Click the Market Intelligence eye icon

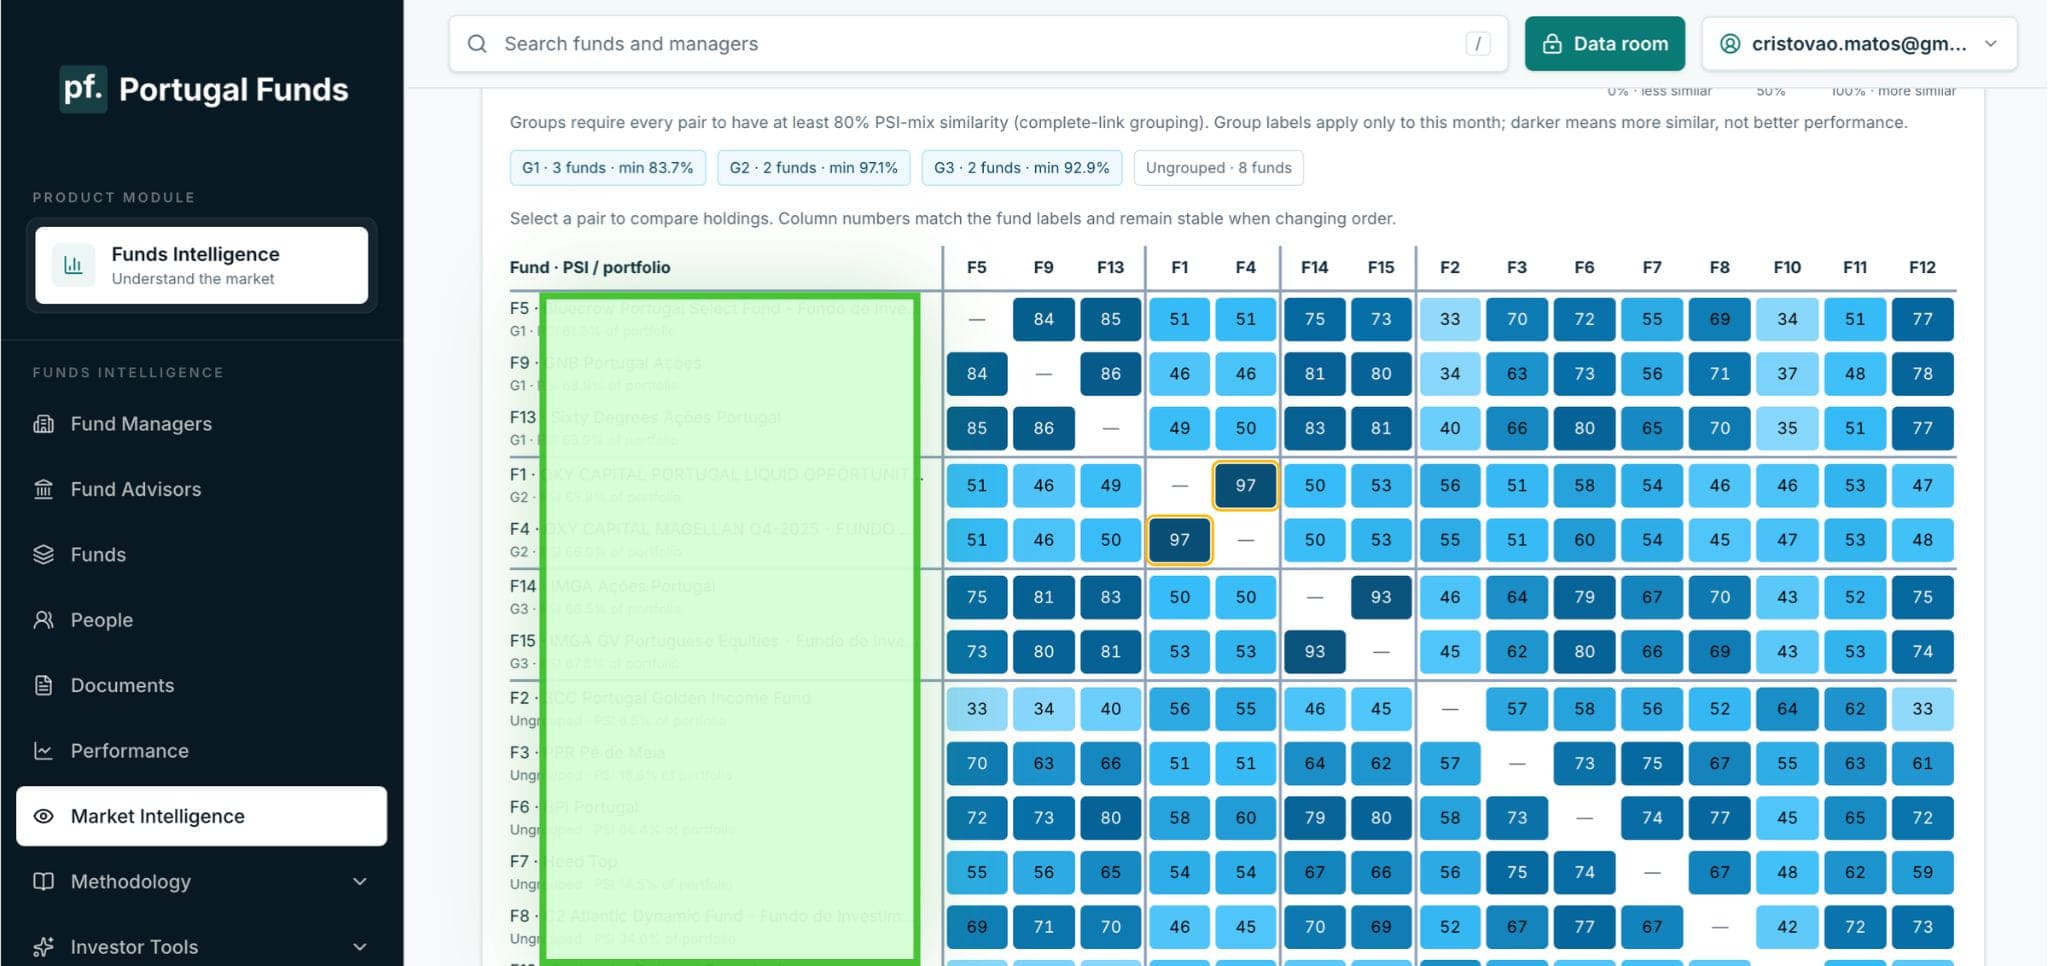coord(43,816)
